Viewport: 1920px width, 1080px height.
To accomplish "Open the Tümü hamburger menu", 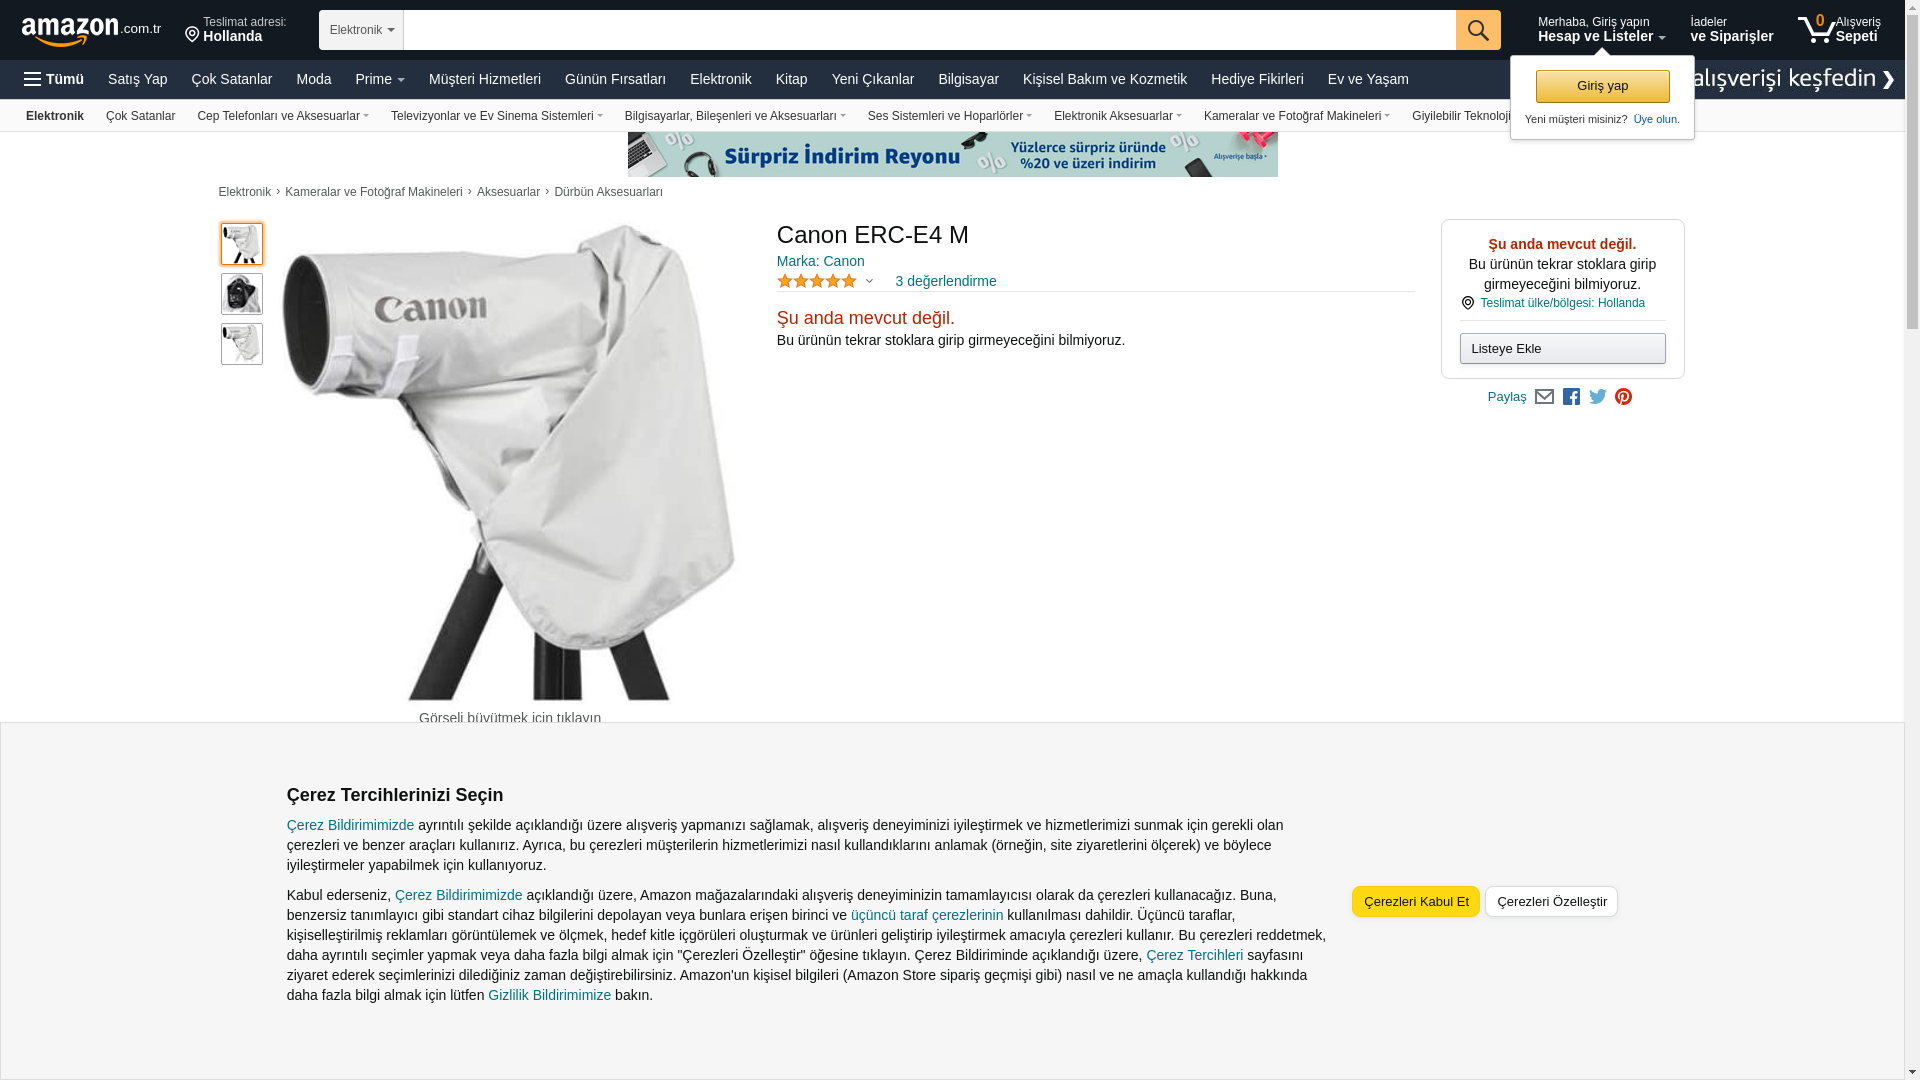I will 54,79.
